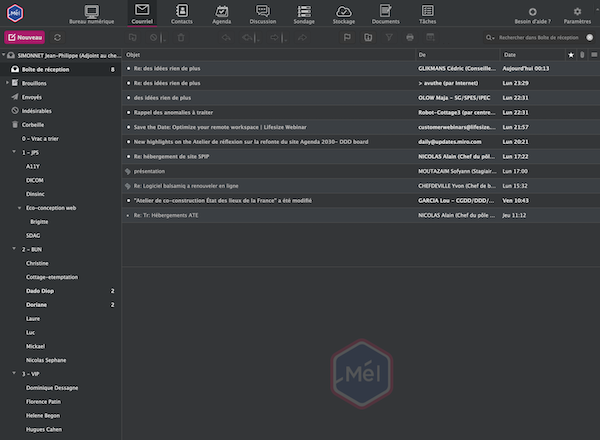The width and height of the screenshot is (600, 440).
Task: Click the refresh mailbox icon next to Nouveau
Action: tap(57, 37)
